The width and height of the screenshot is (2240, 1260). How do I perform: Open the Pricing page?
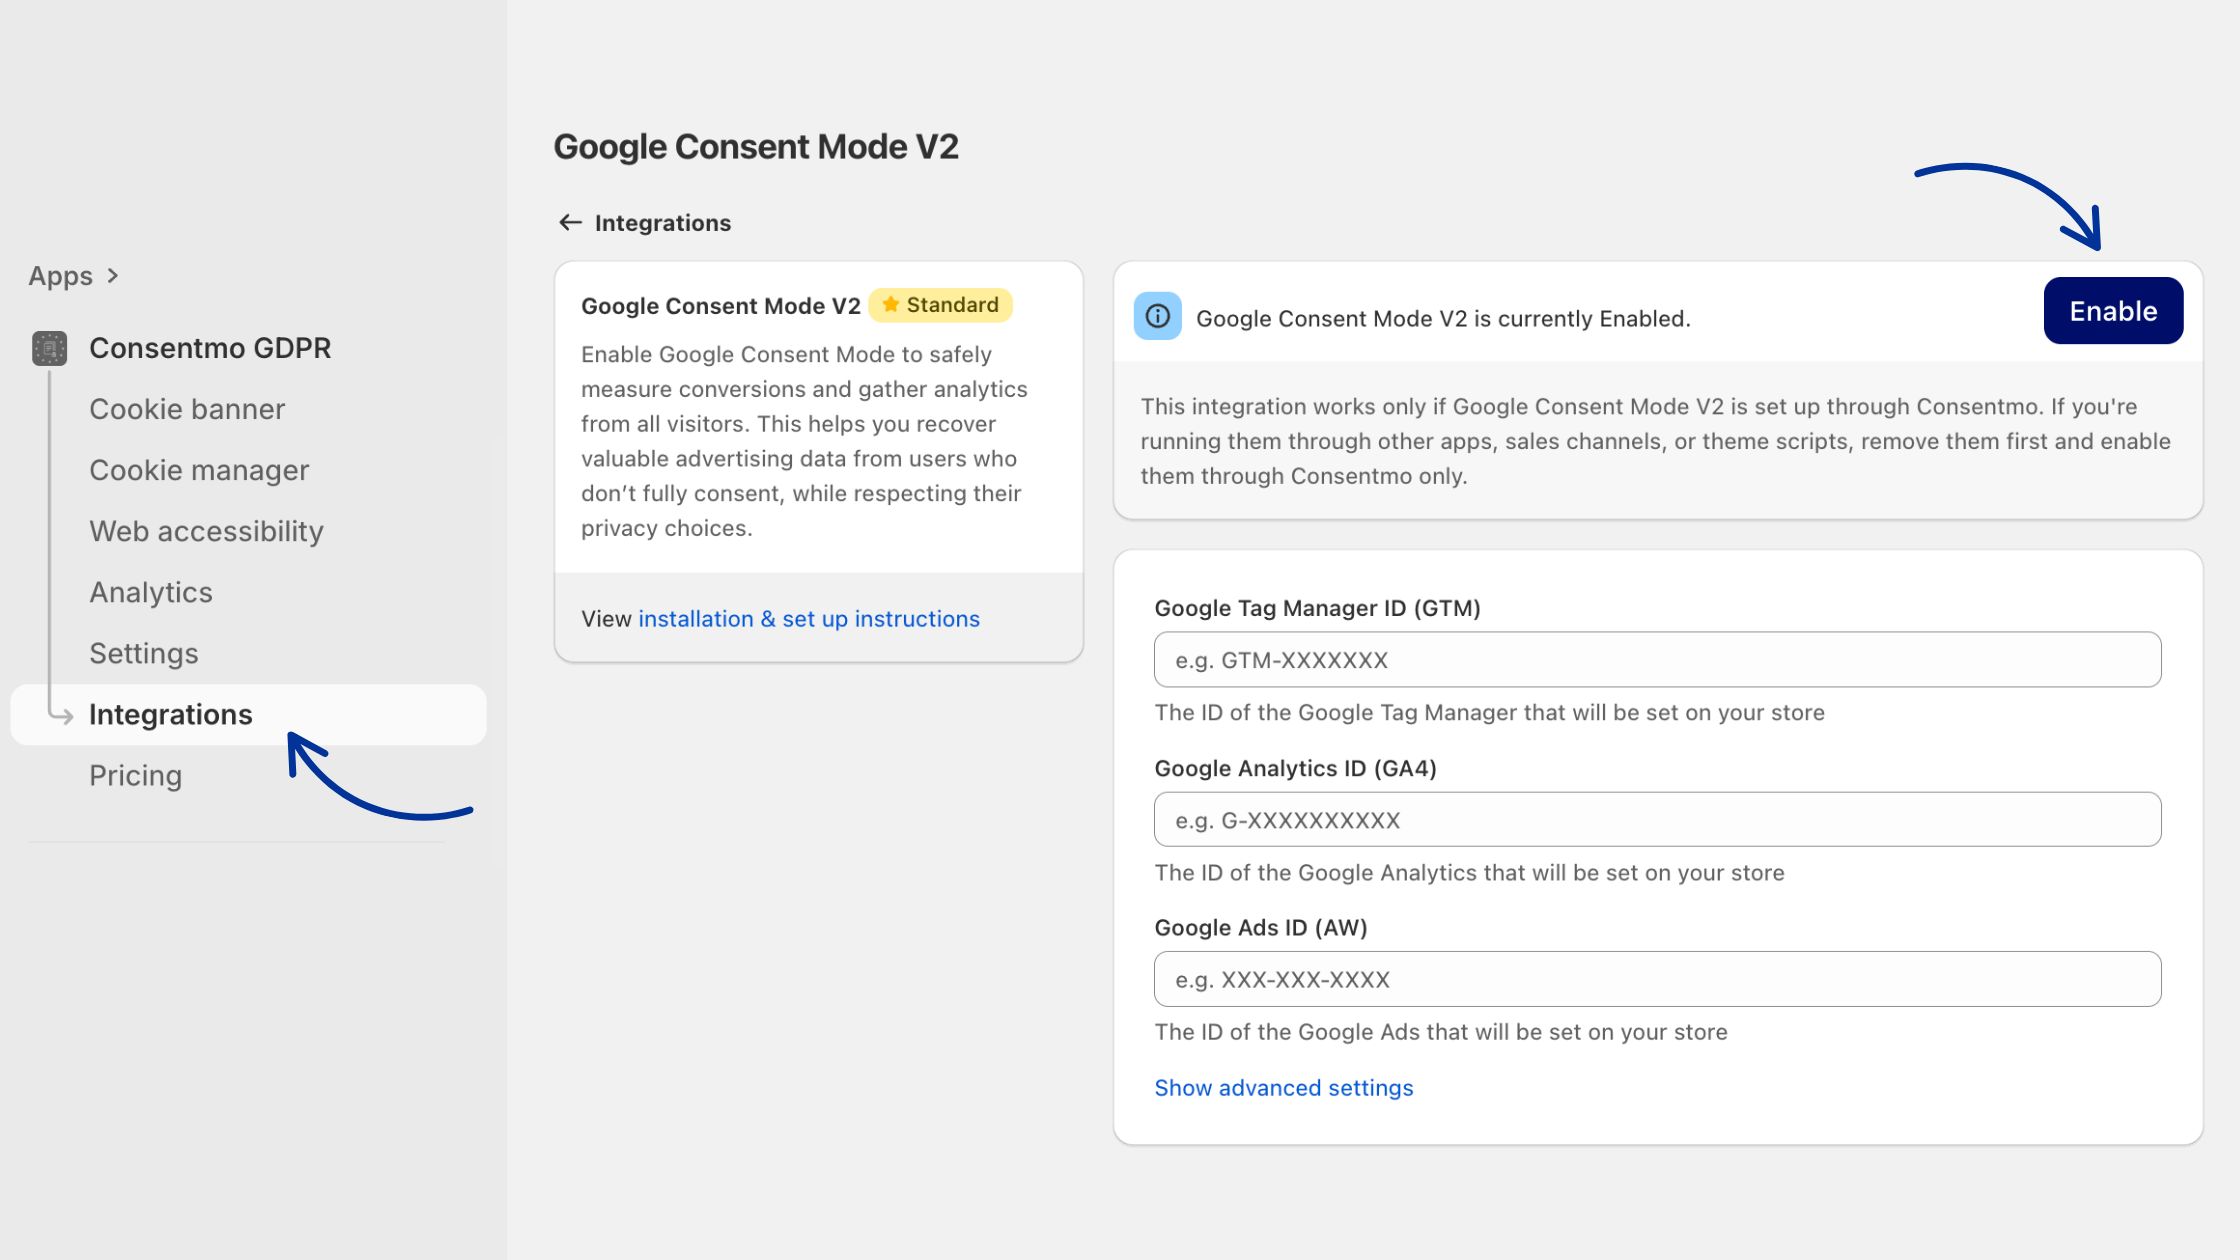pyautogui.click(x=136, y=775)
